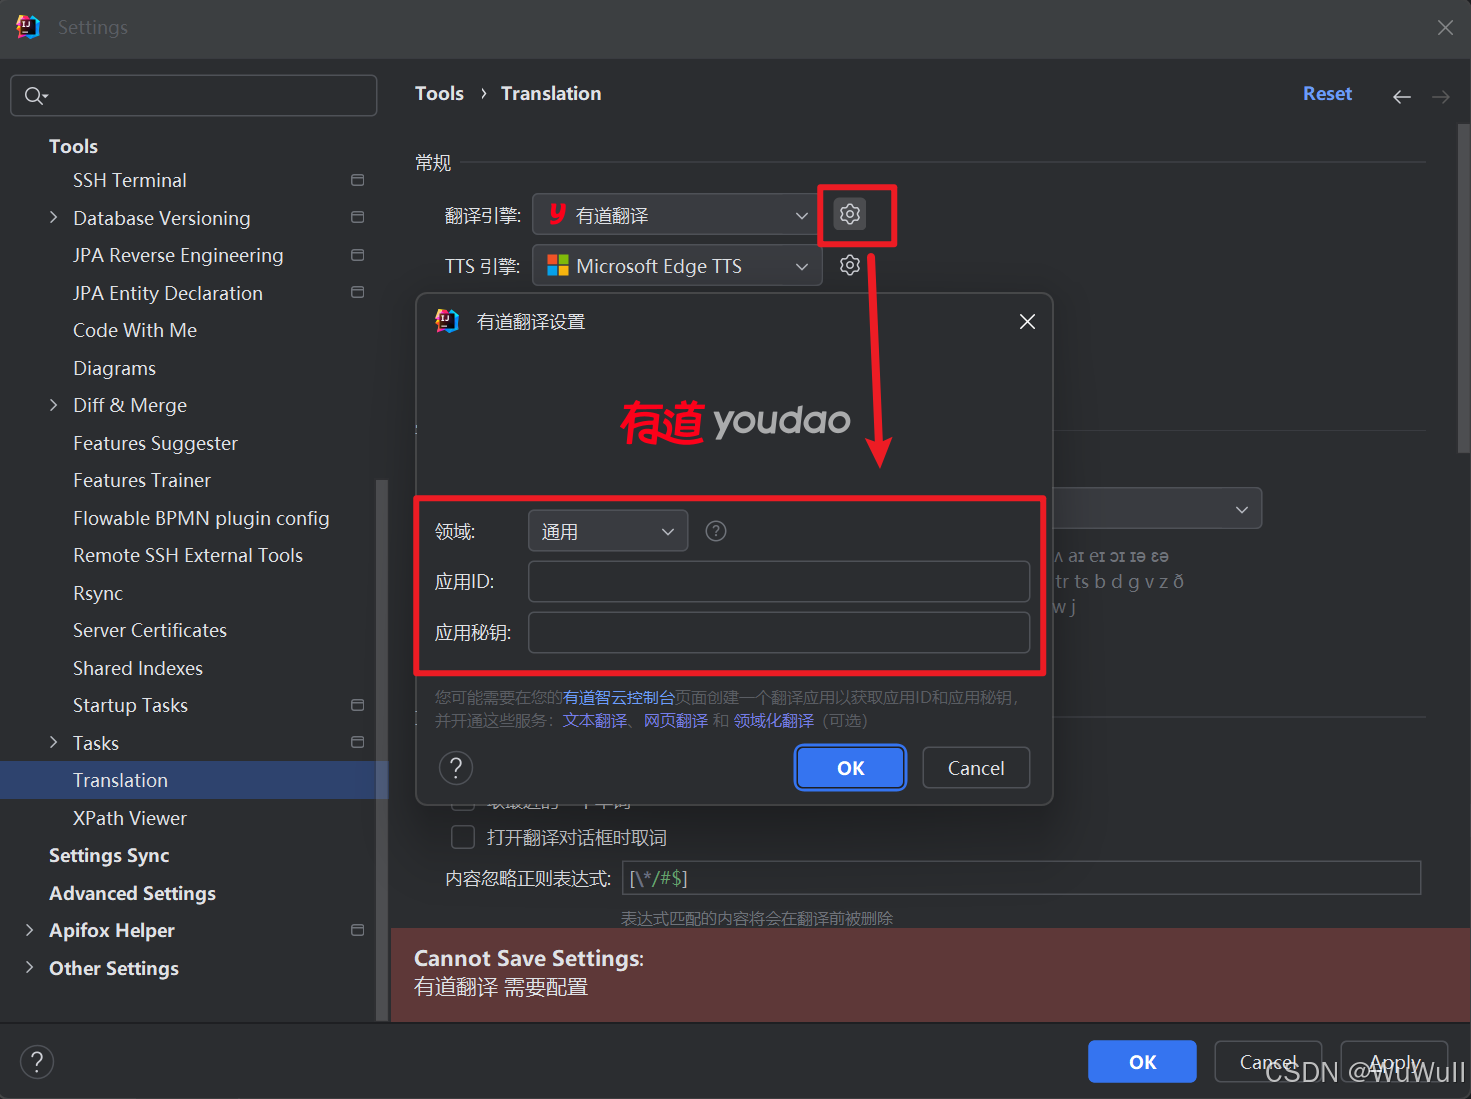Select Code With Me settings page

click(135, 330)
